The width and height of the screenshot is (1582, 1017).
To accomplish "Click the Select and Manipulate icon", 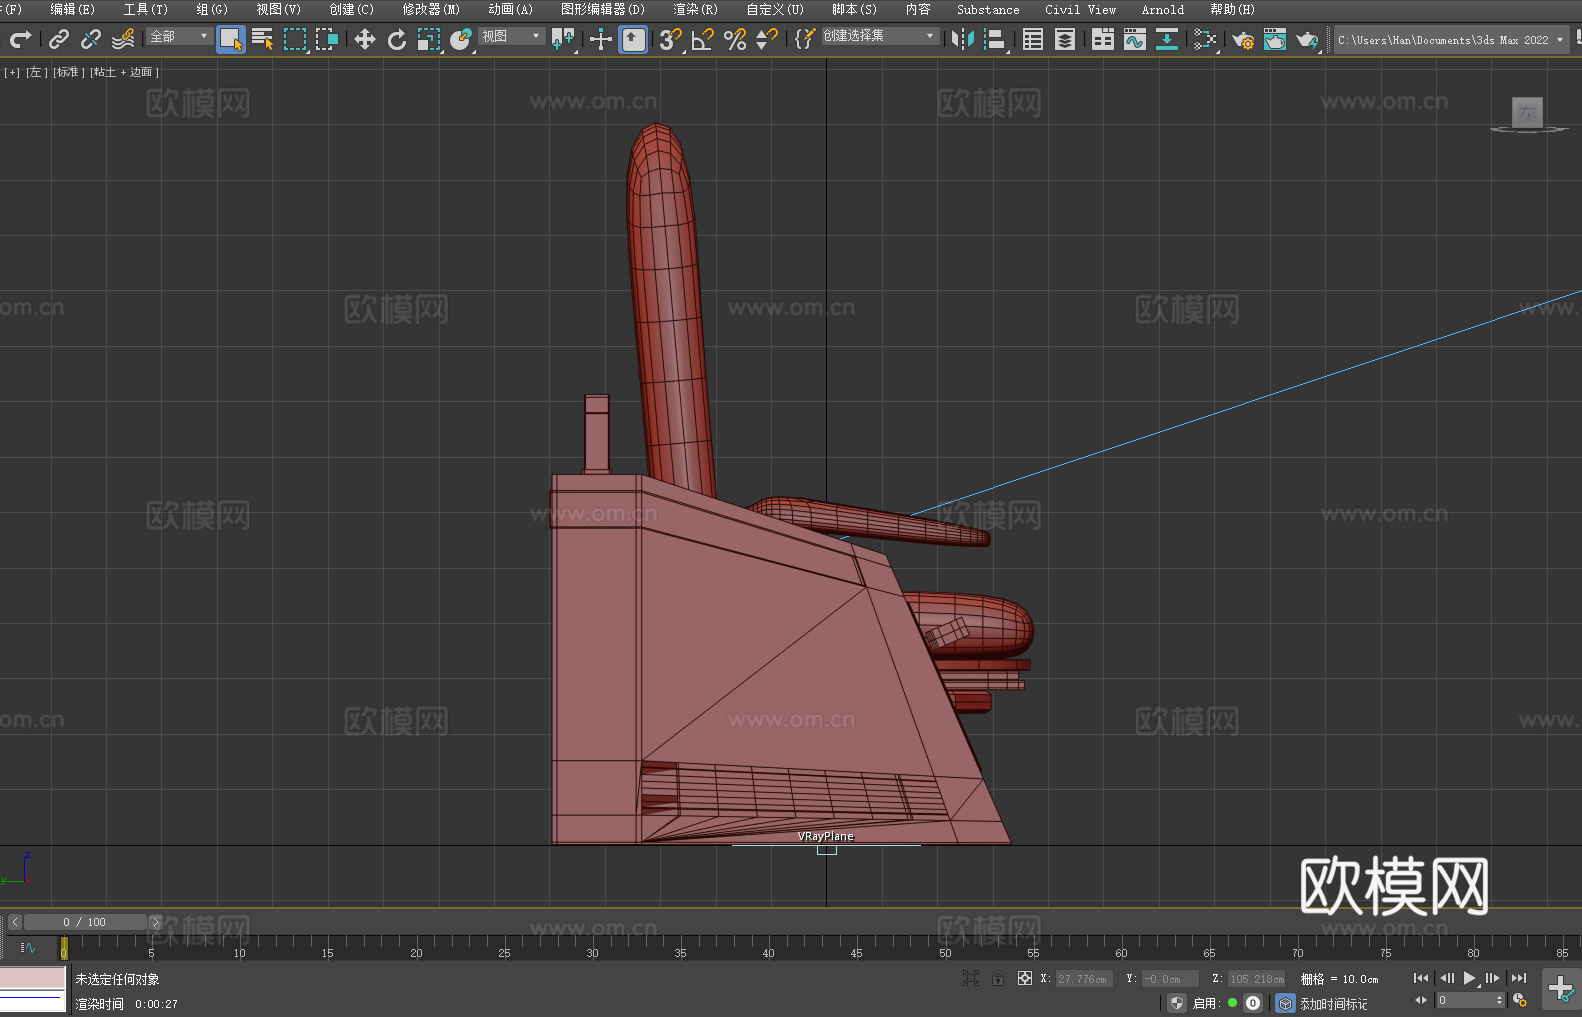I will point(601,39).
